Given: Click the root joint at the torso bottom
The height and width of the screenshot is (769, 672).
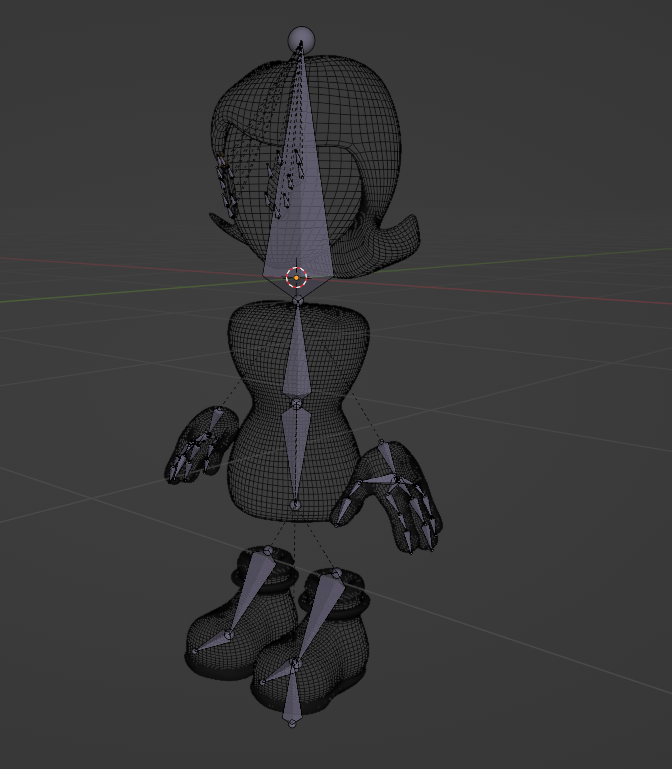Looking at the screenshot, I should pyautogui.click(x=295, y=505).
